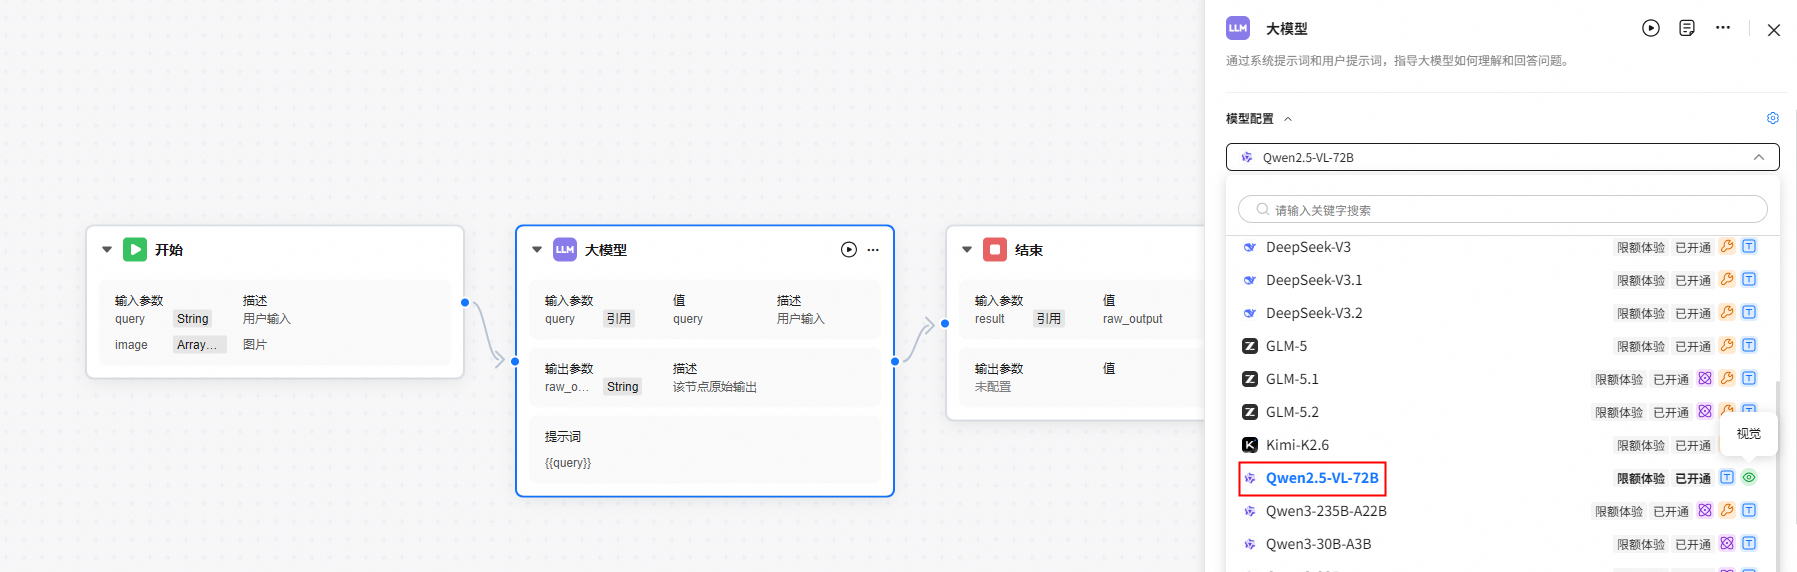The height and width of the screenshot is (572, 1797).
Task: Click the input connector dot on the 结束 node
Action: (x=945, y=323)
